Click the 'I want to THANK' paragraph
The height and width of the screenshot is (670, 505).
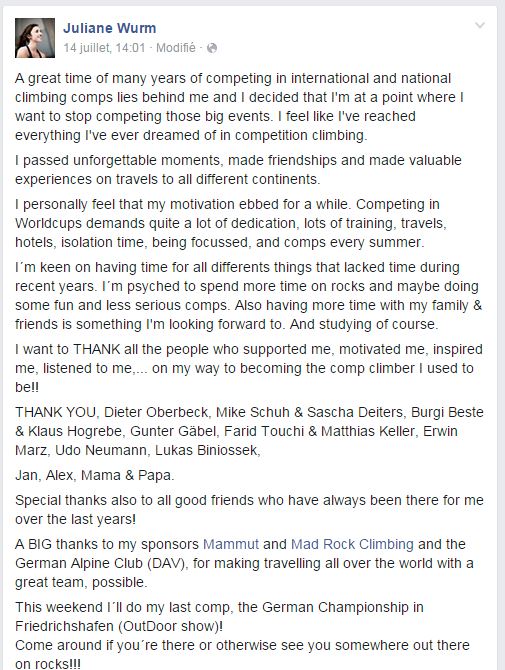pos(249,368)
